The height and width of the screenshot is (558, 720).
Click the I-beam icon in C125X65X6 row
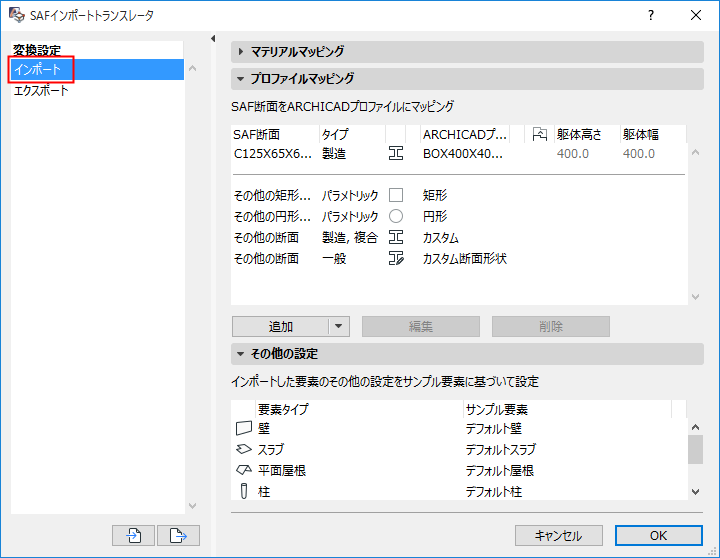(x=396, y=153)
